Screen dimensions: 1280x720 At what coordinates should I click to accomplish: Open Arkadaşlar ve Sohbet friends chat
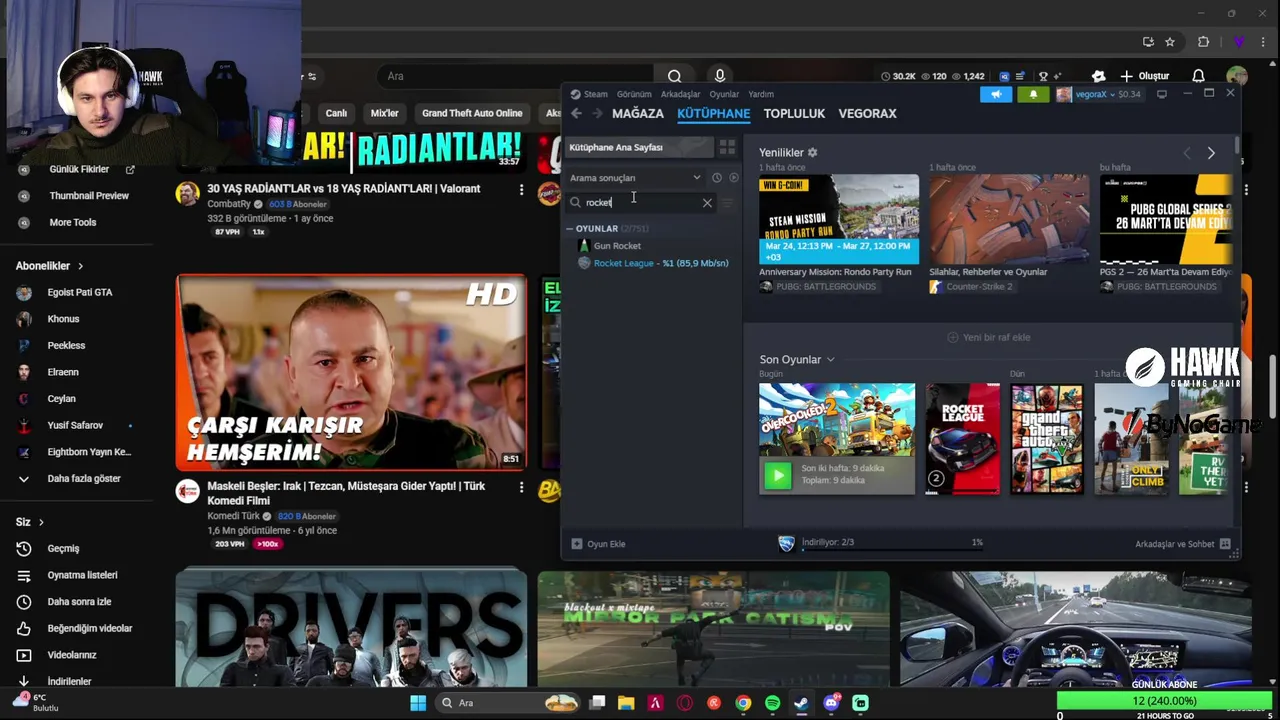(1183, 544)
